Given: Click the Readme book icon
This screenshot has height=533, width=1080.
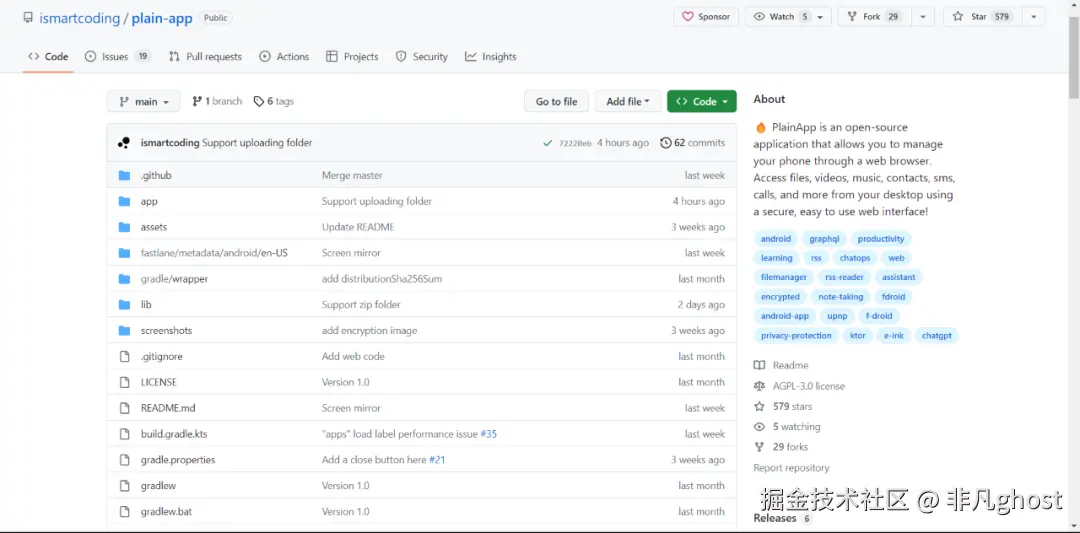Looking at the screenshot, I should 759,366.
